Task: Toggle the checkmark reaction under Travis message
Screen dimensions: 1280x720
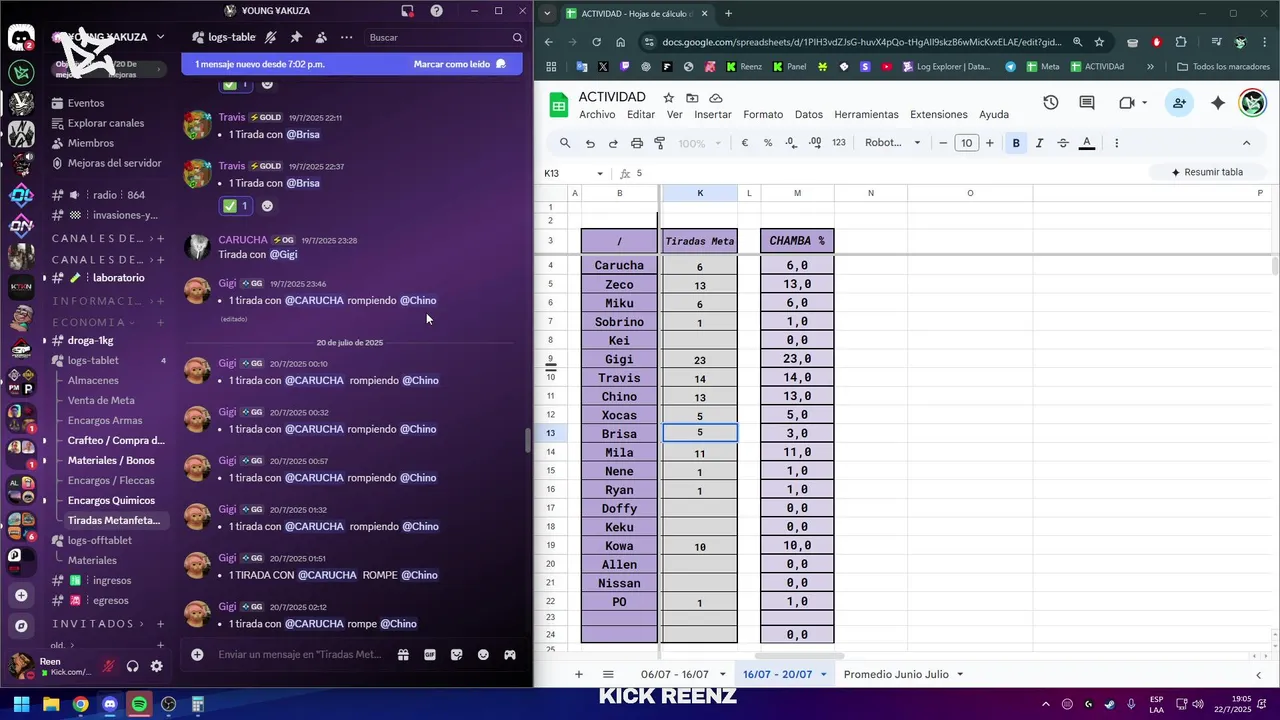Action: [x=236, y=206]
